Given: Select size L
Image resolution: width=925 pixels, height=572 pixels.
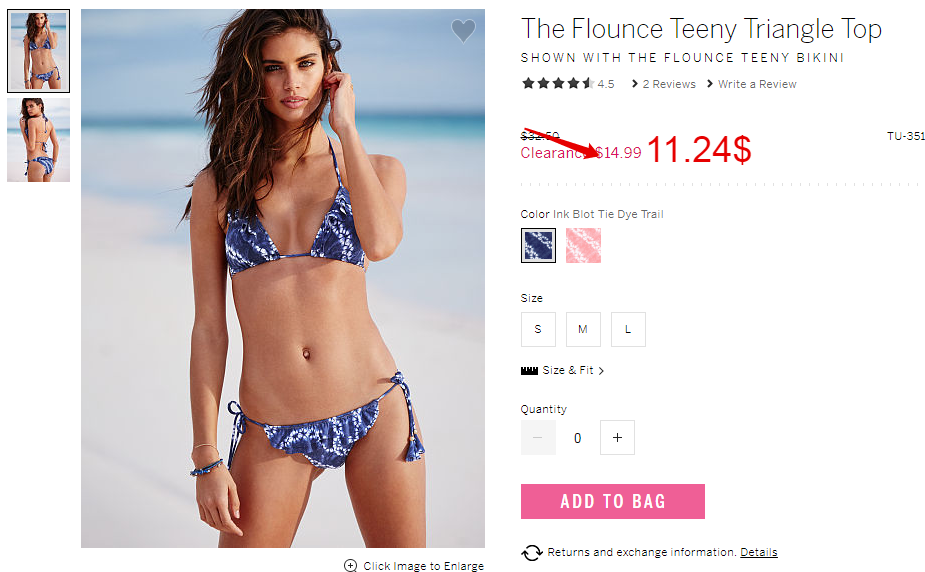Looking at the screenshot, I should click(x=628, y=329).
